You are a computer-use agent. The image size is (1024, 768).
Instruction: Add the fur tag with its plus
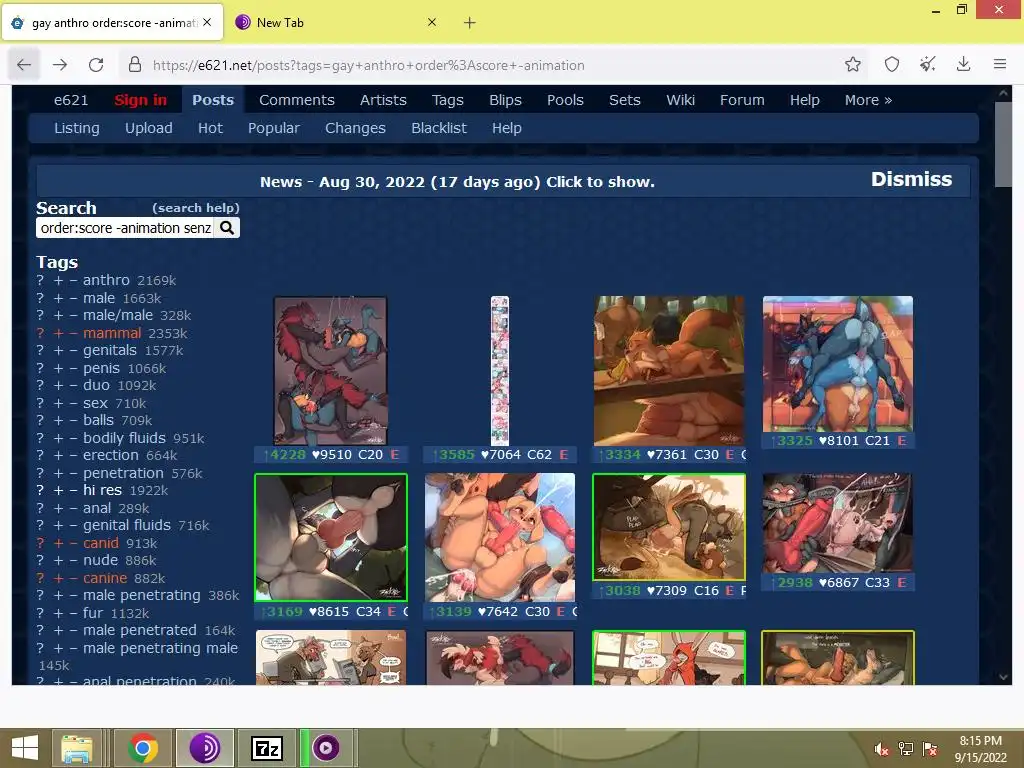[58, 613]
